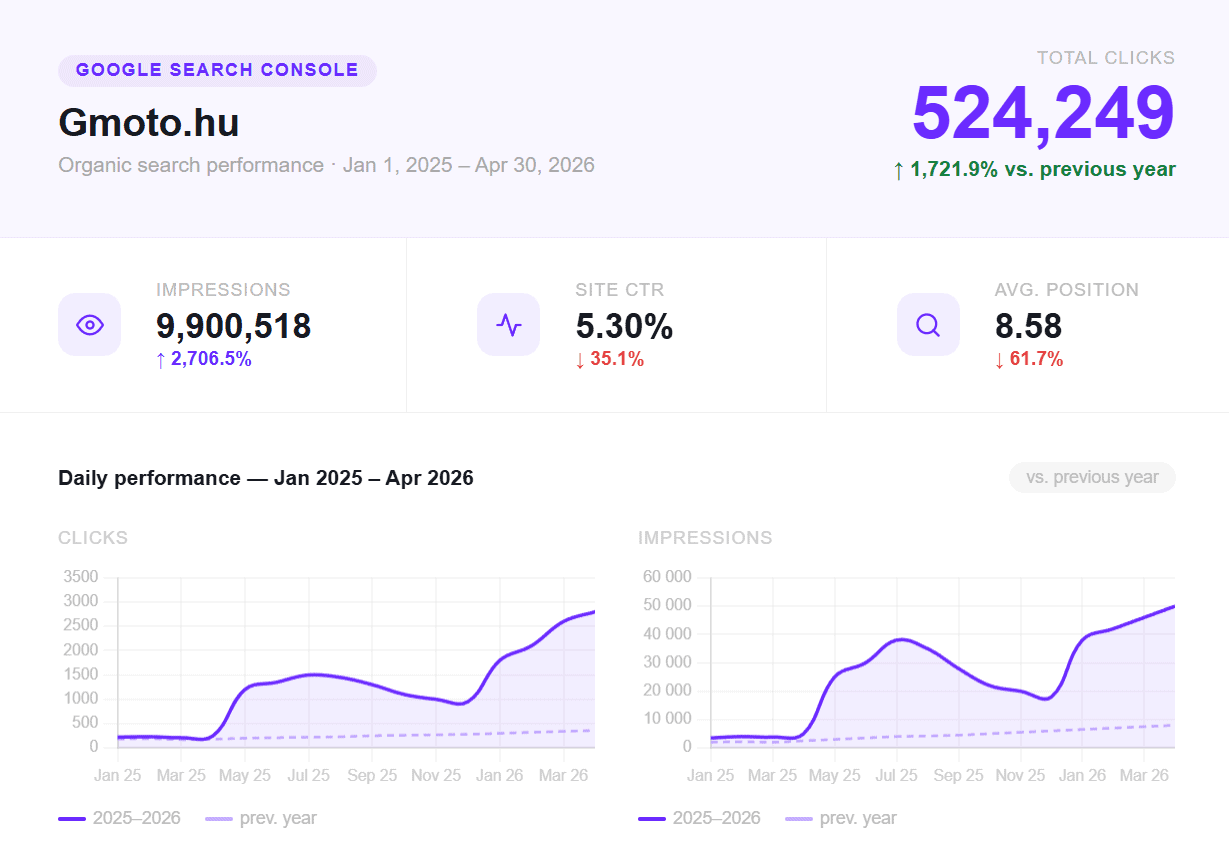Screen dimensions: 1229x868
Task: Click the 30 000 axis label on Impressions chart
Action: click(x=665, y=662)
